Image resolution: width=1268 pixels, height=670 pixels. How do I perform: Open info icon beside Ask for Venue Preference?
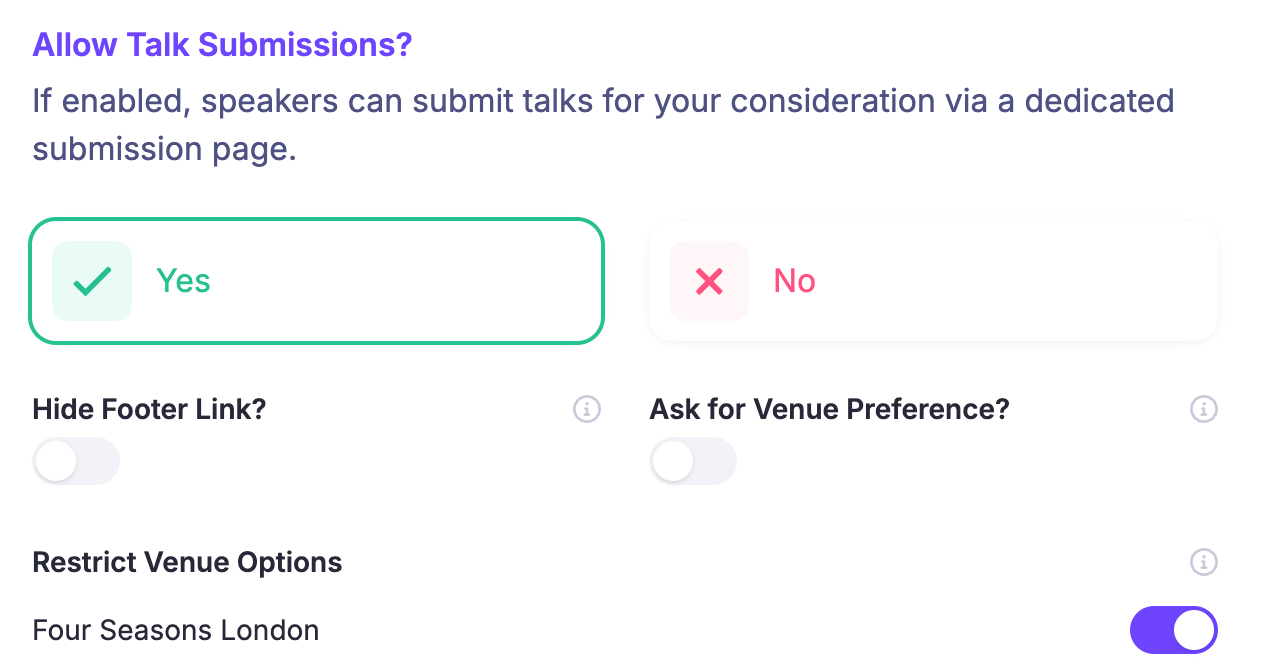point(1204,409)
